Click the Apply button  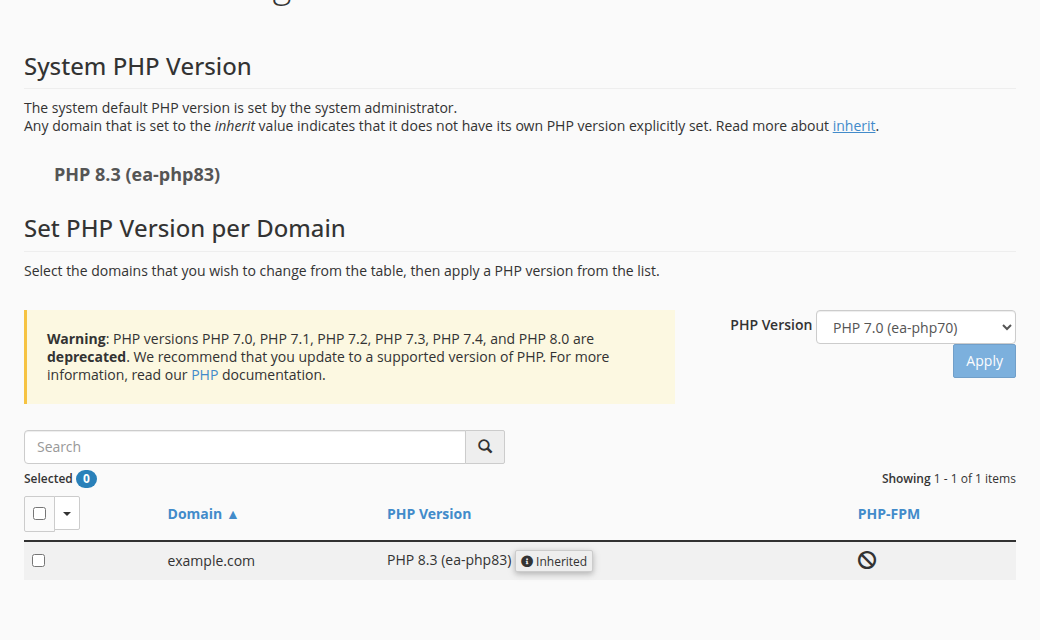pos(984,361)
